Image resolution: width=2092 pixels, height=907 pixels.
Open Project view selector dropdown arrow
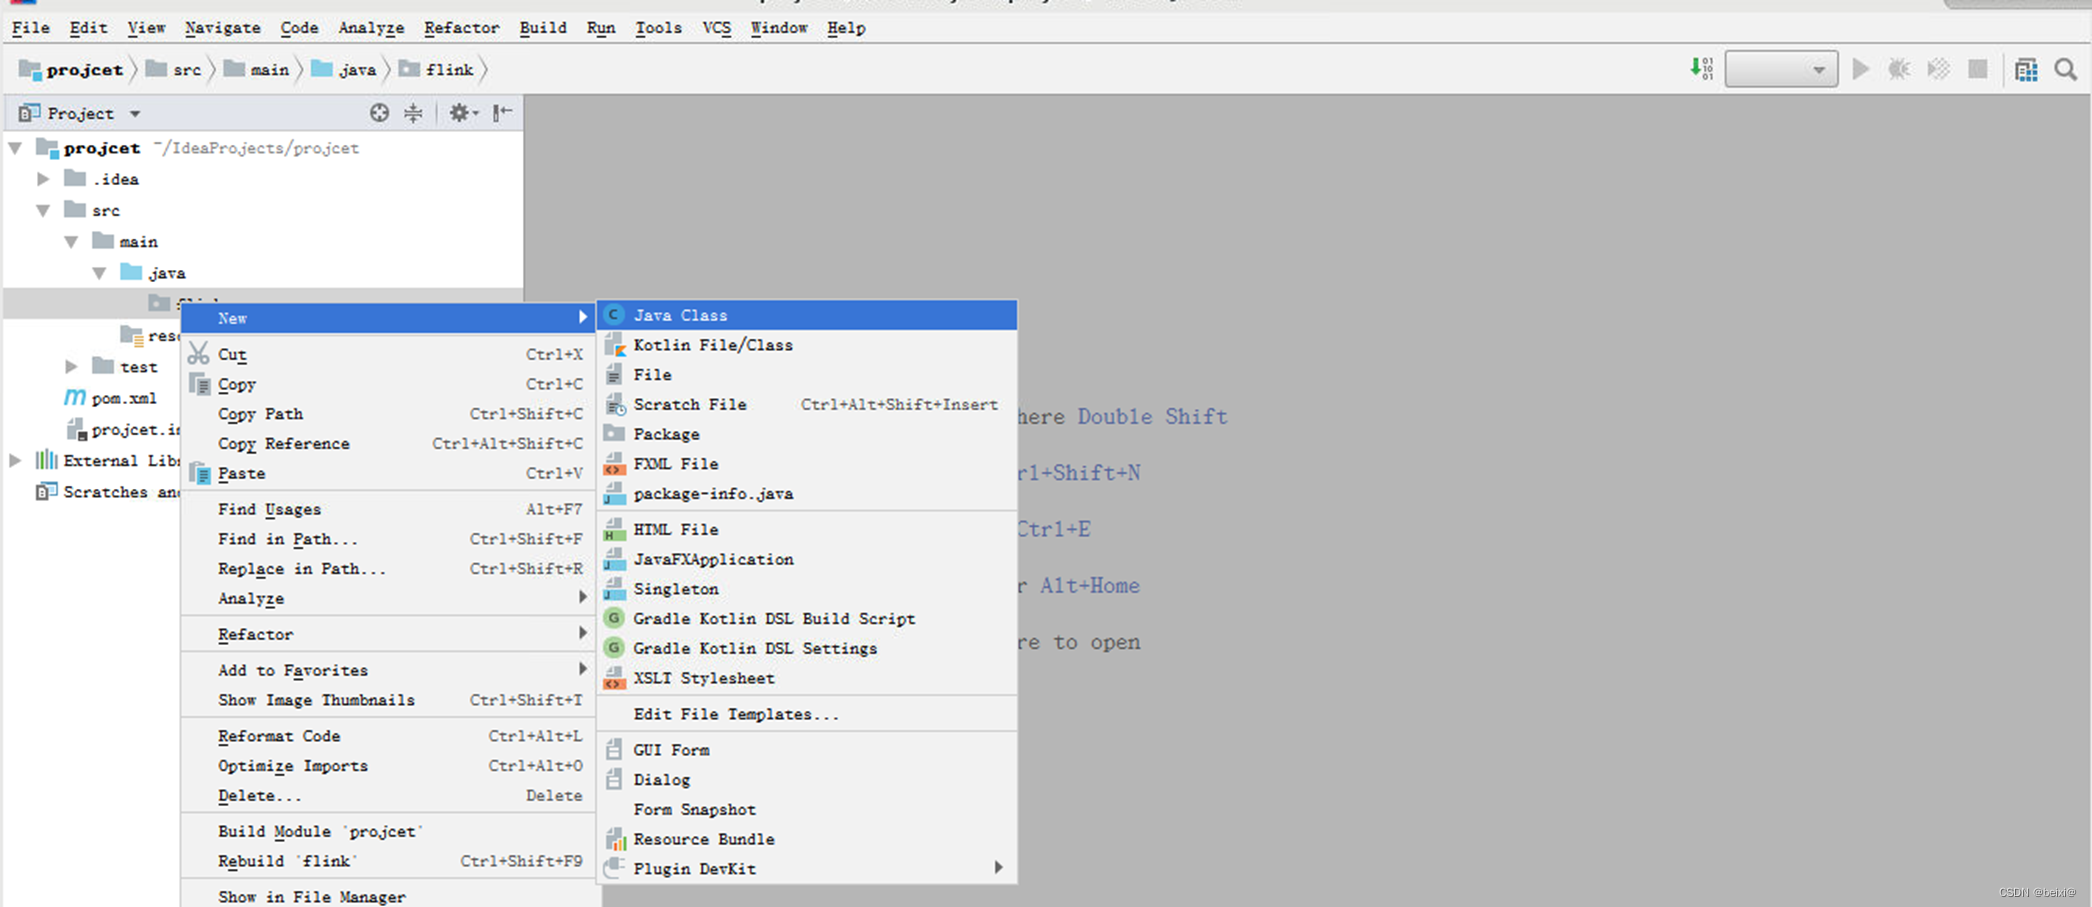tap(135, 113)
